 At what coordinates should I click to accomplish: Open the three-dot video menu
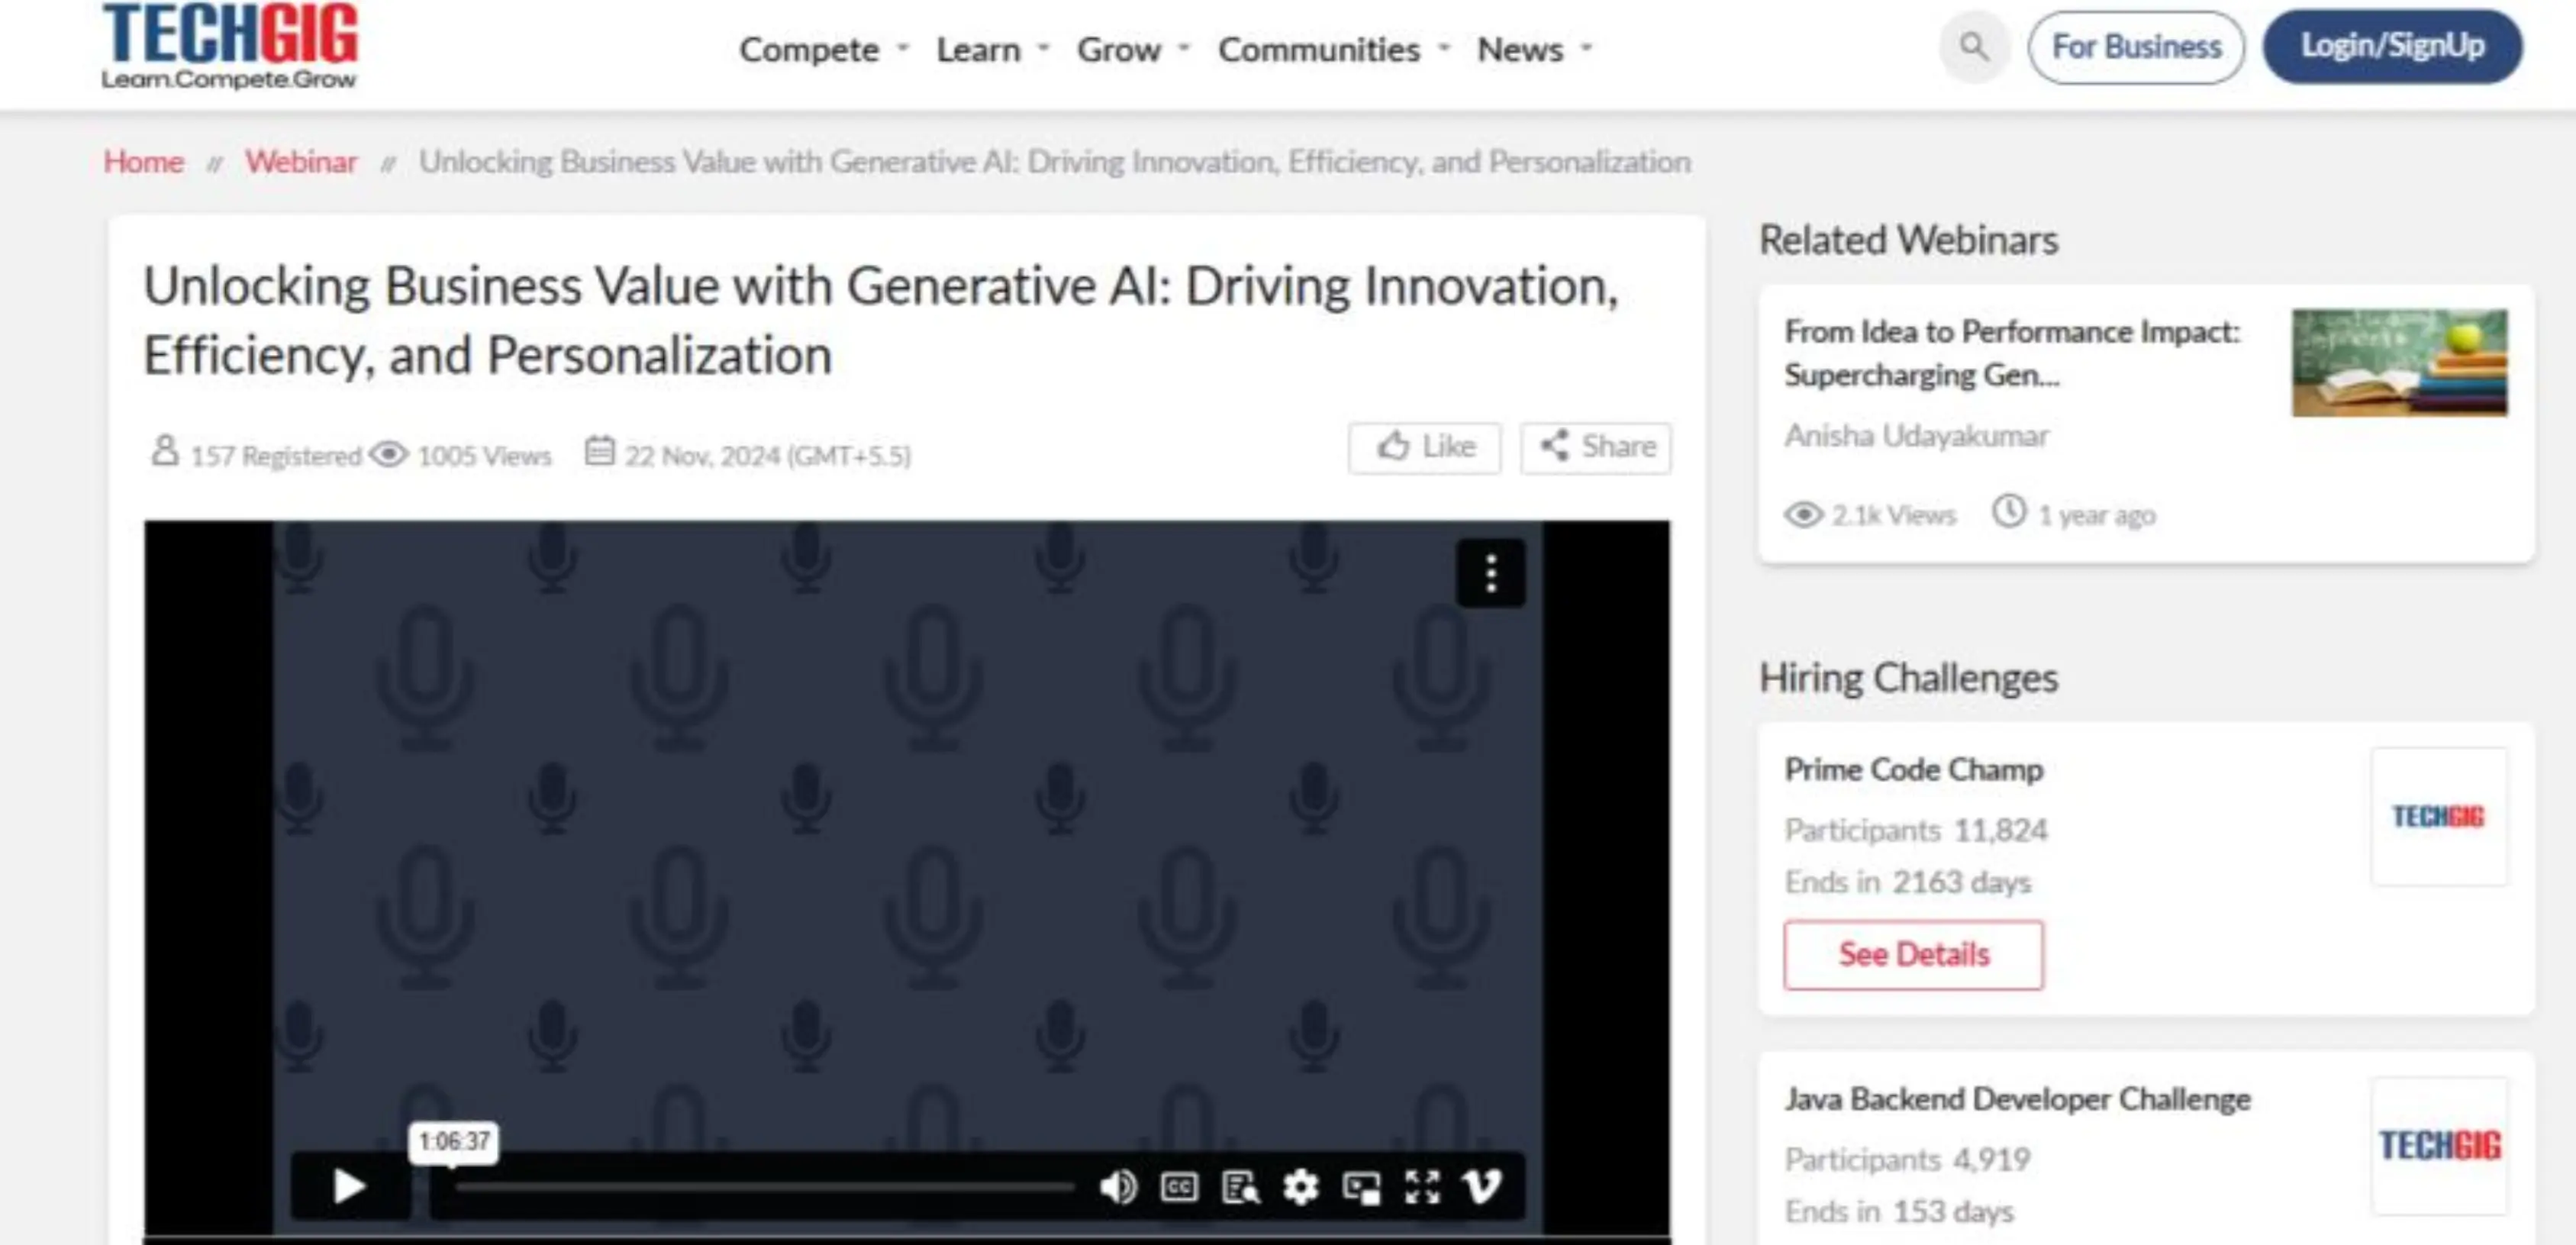[1490, 573]
